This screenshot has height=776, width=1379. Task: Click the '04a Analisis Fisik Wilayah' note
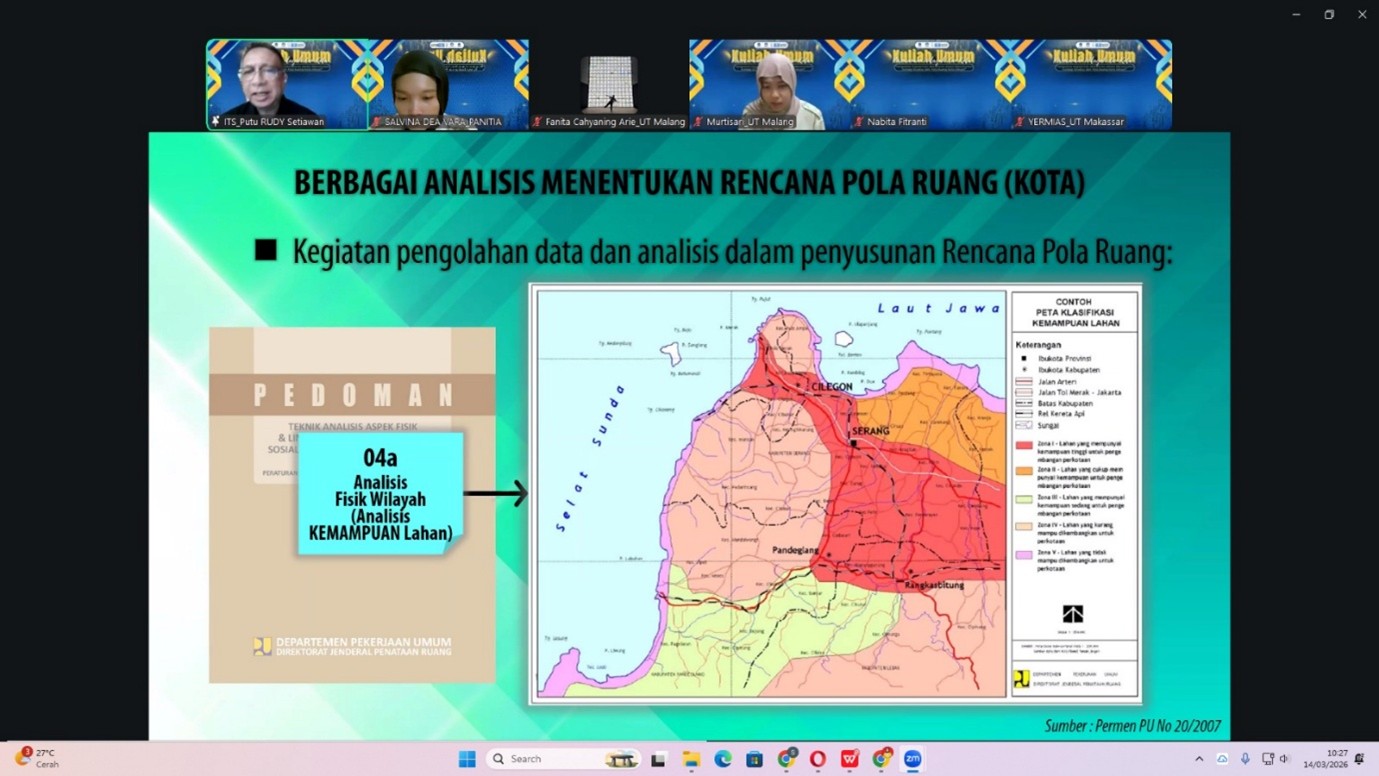point(381,493)
